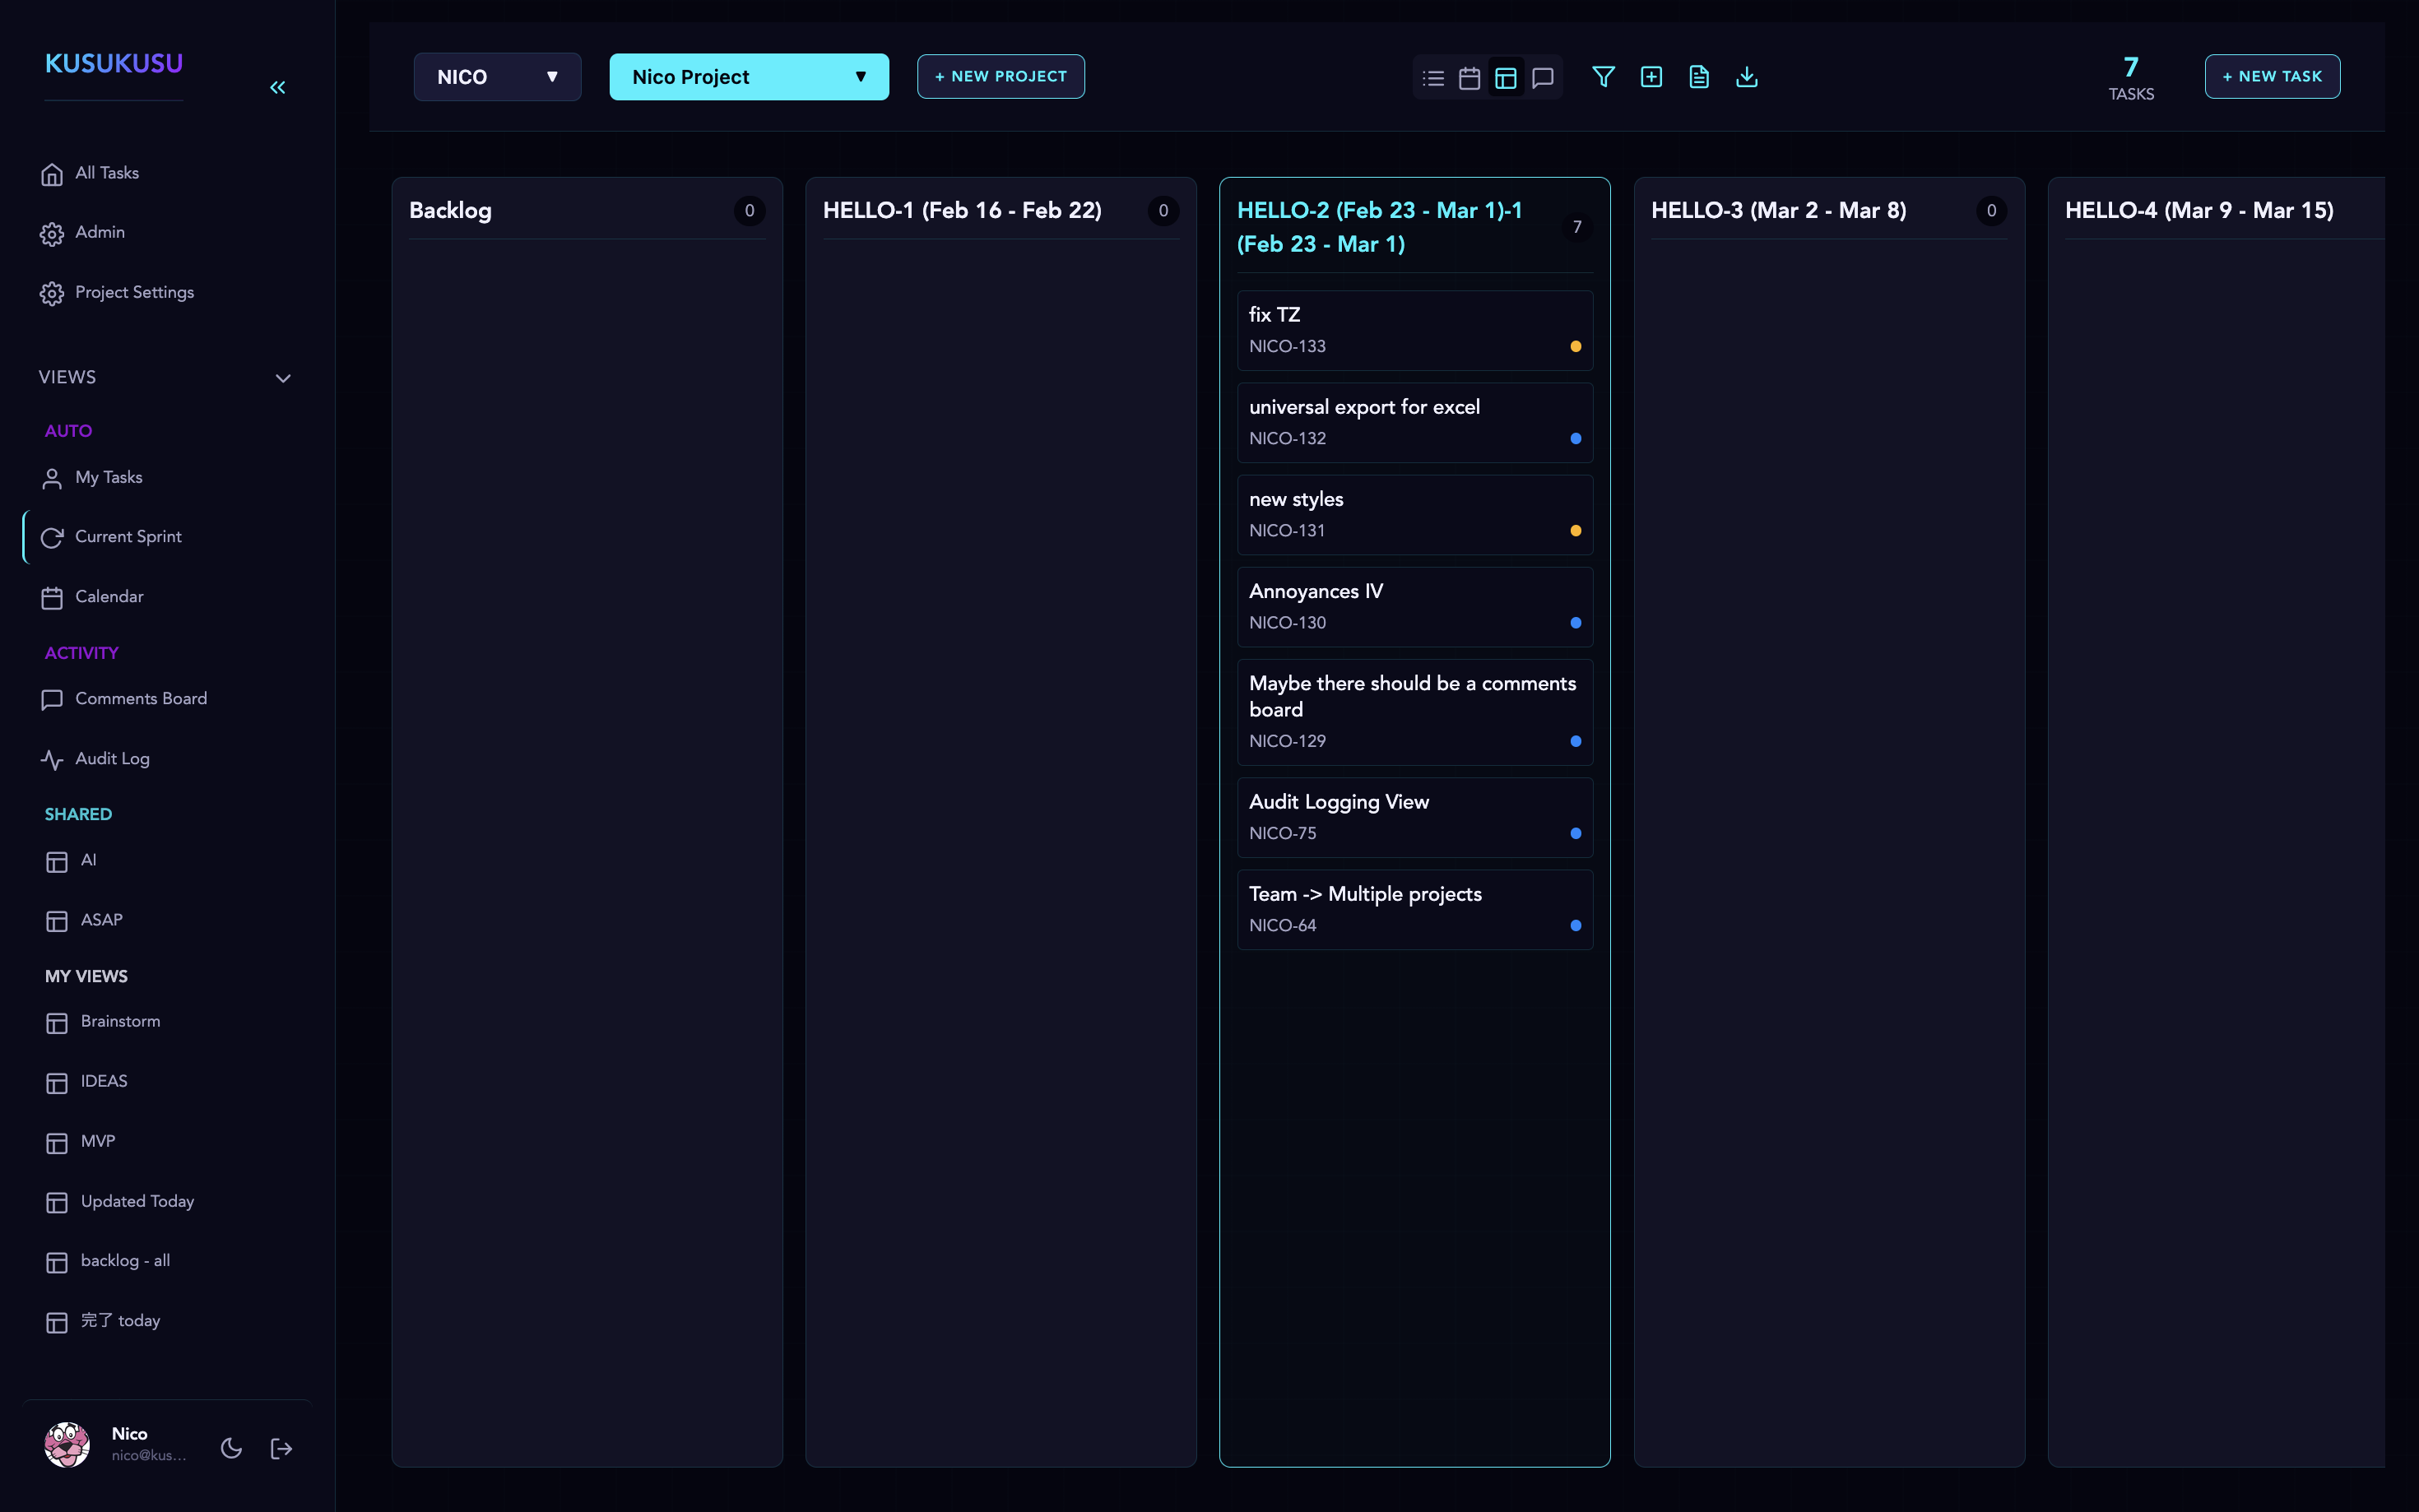Screen dimensions: 2419x1512
Task: Open Project Settings from the sidebar
Action: [x=134, y=292]
